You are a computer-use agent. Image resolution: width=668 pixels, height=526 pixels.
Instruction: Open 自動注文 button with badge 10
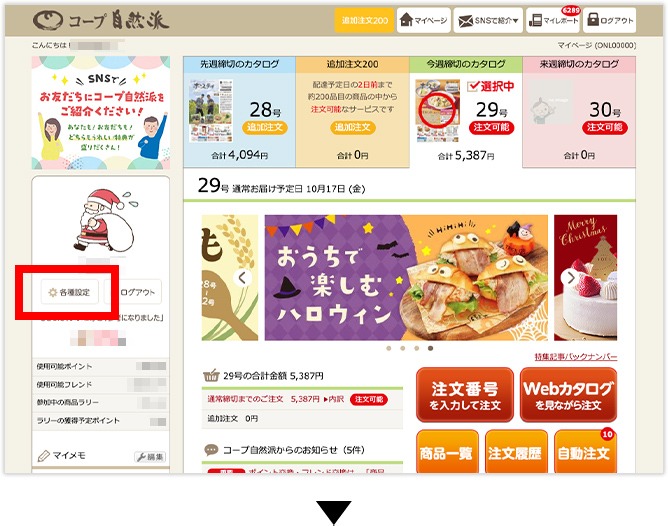coord(585,452)
